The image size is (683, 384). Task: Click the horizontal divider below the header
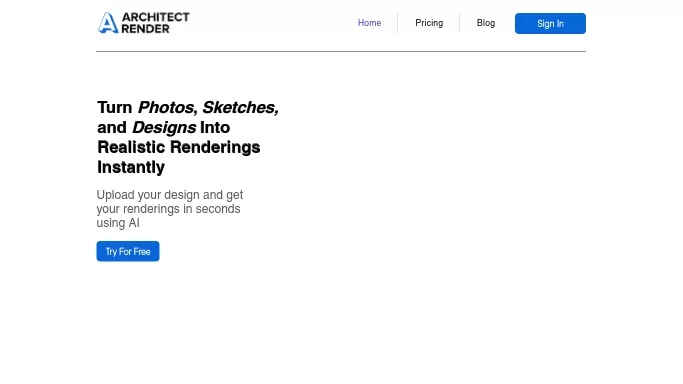coord(341,51)
